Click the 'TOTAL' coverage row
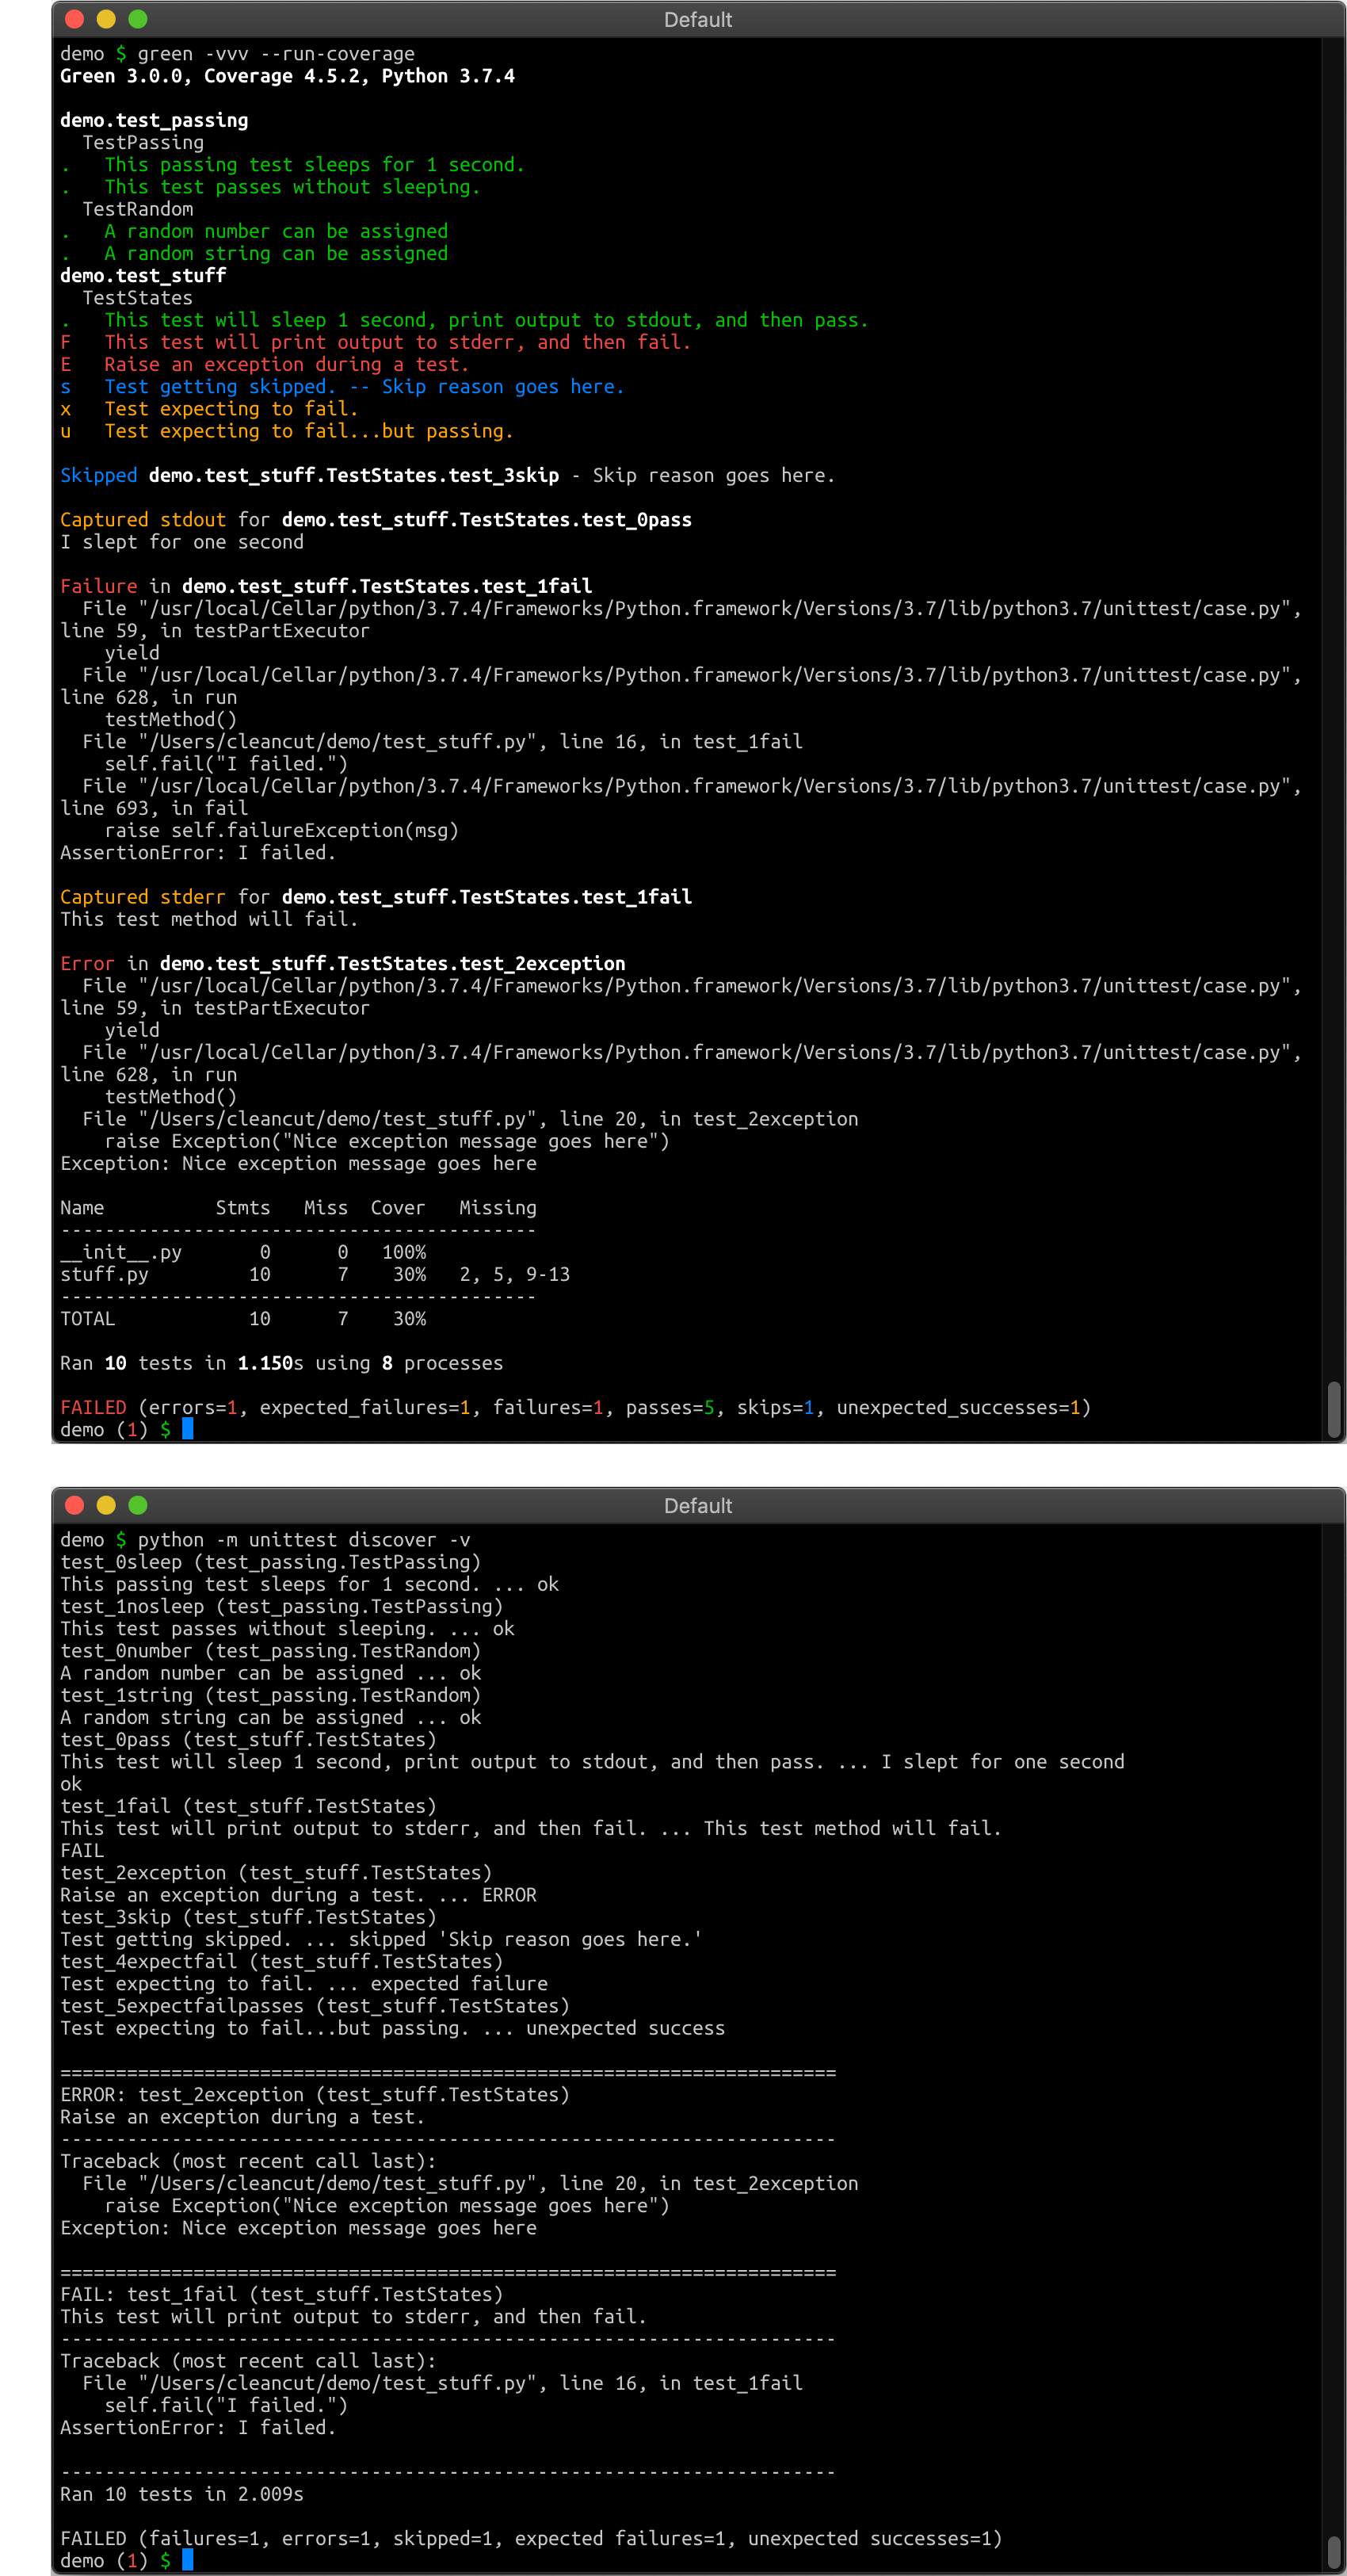 (243, 1318)
